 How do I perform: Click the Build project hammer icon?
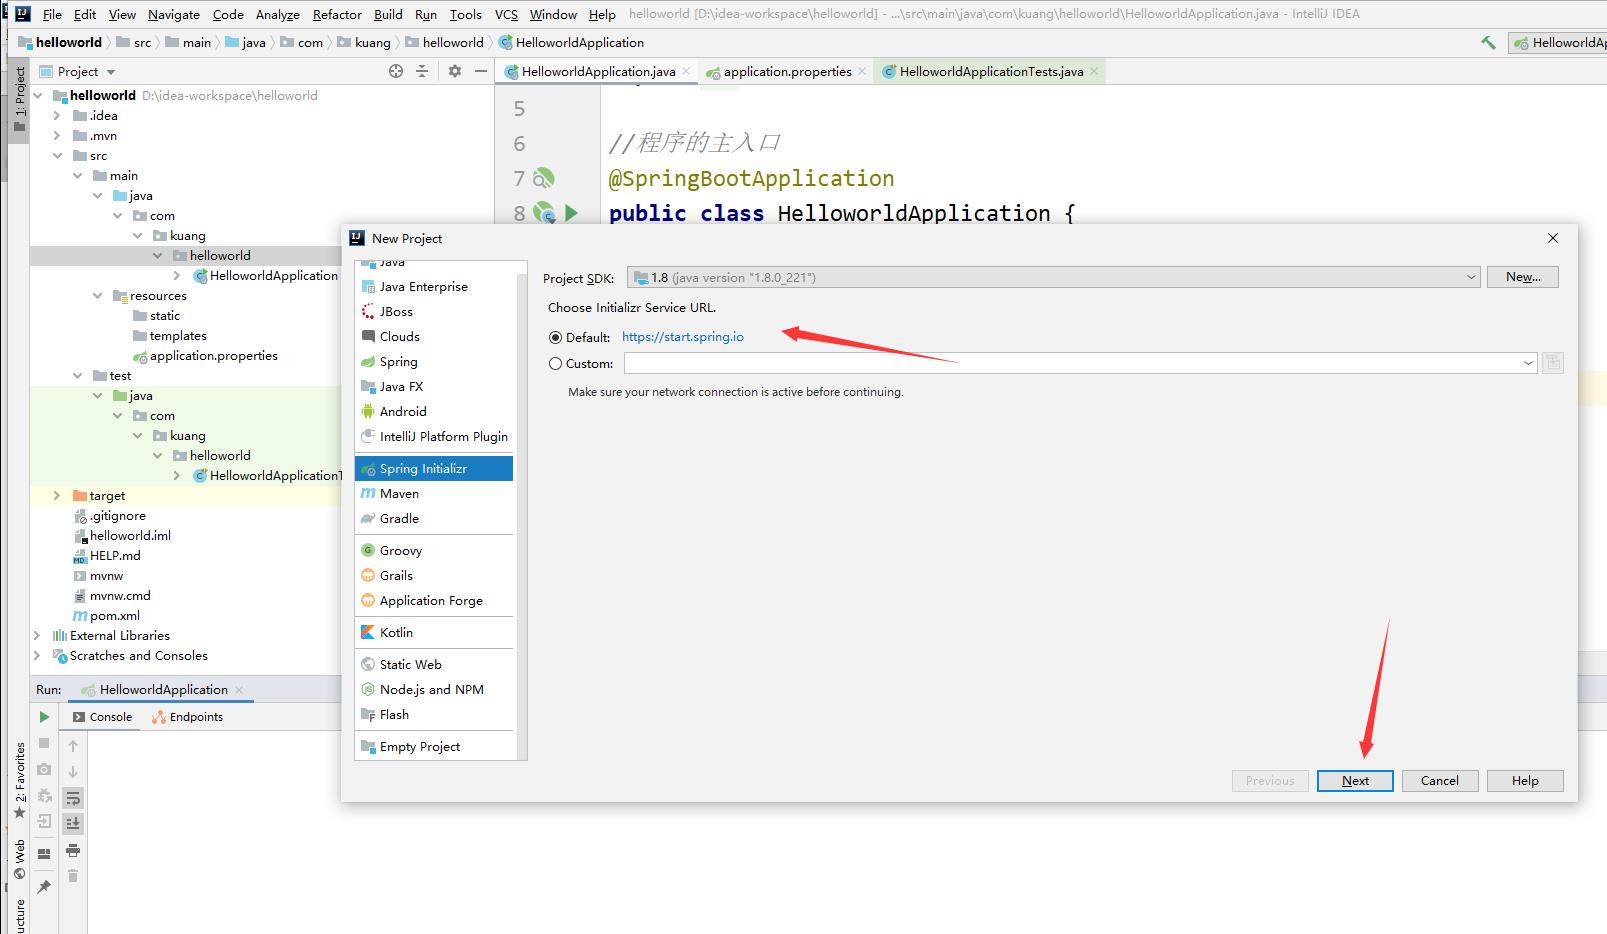coord(1488,42)
